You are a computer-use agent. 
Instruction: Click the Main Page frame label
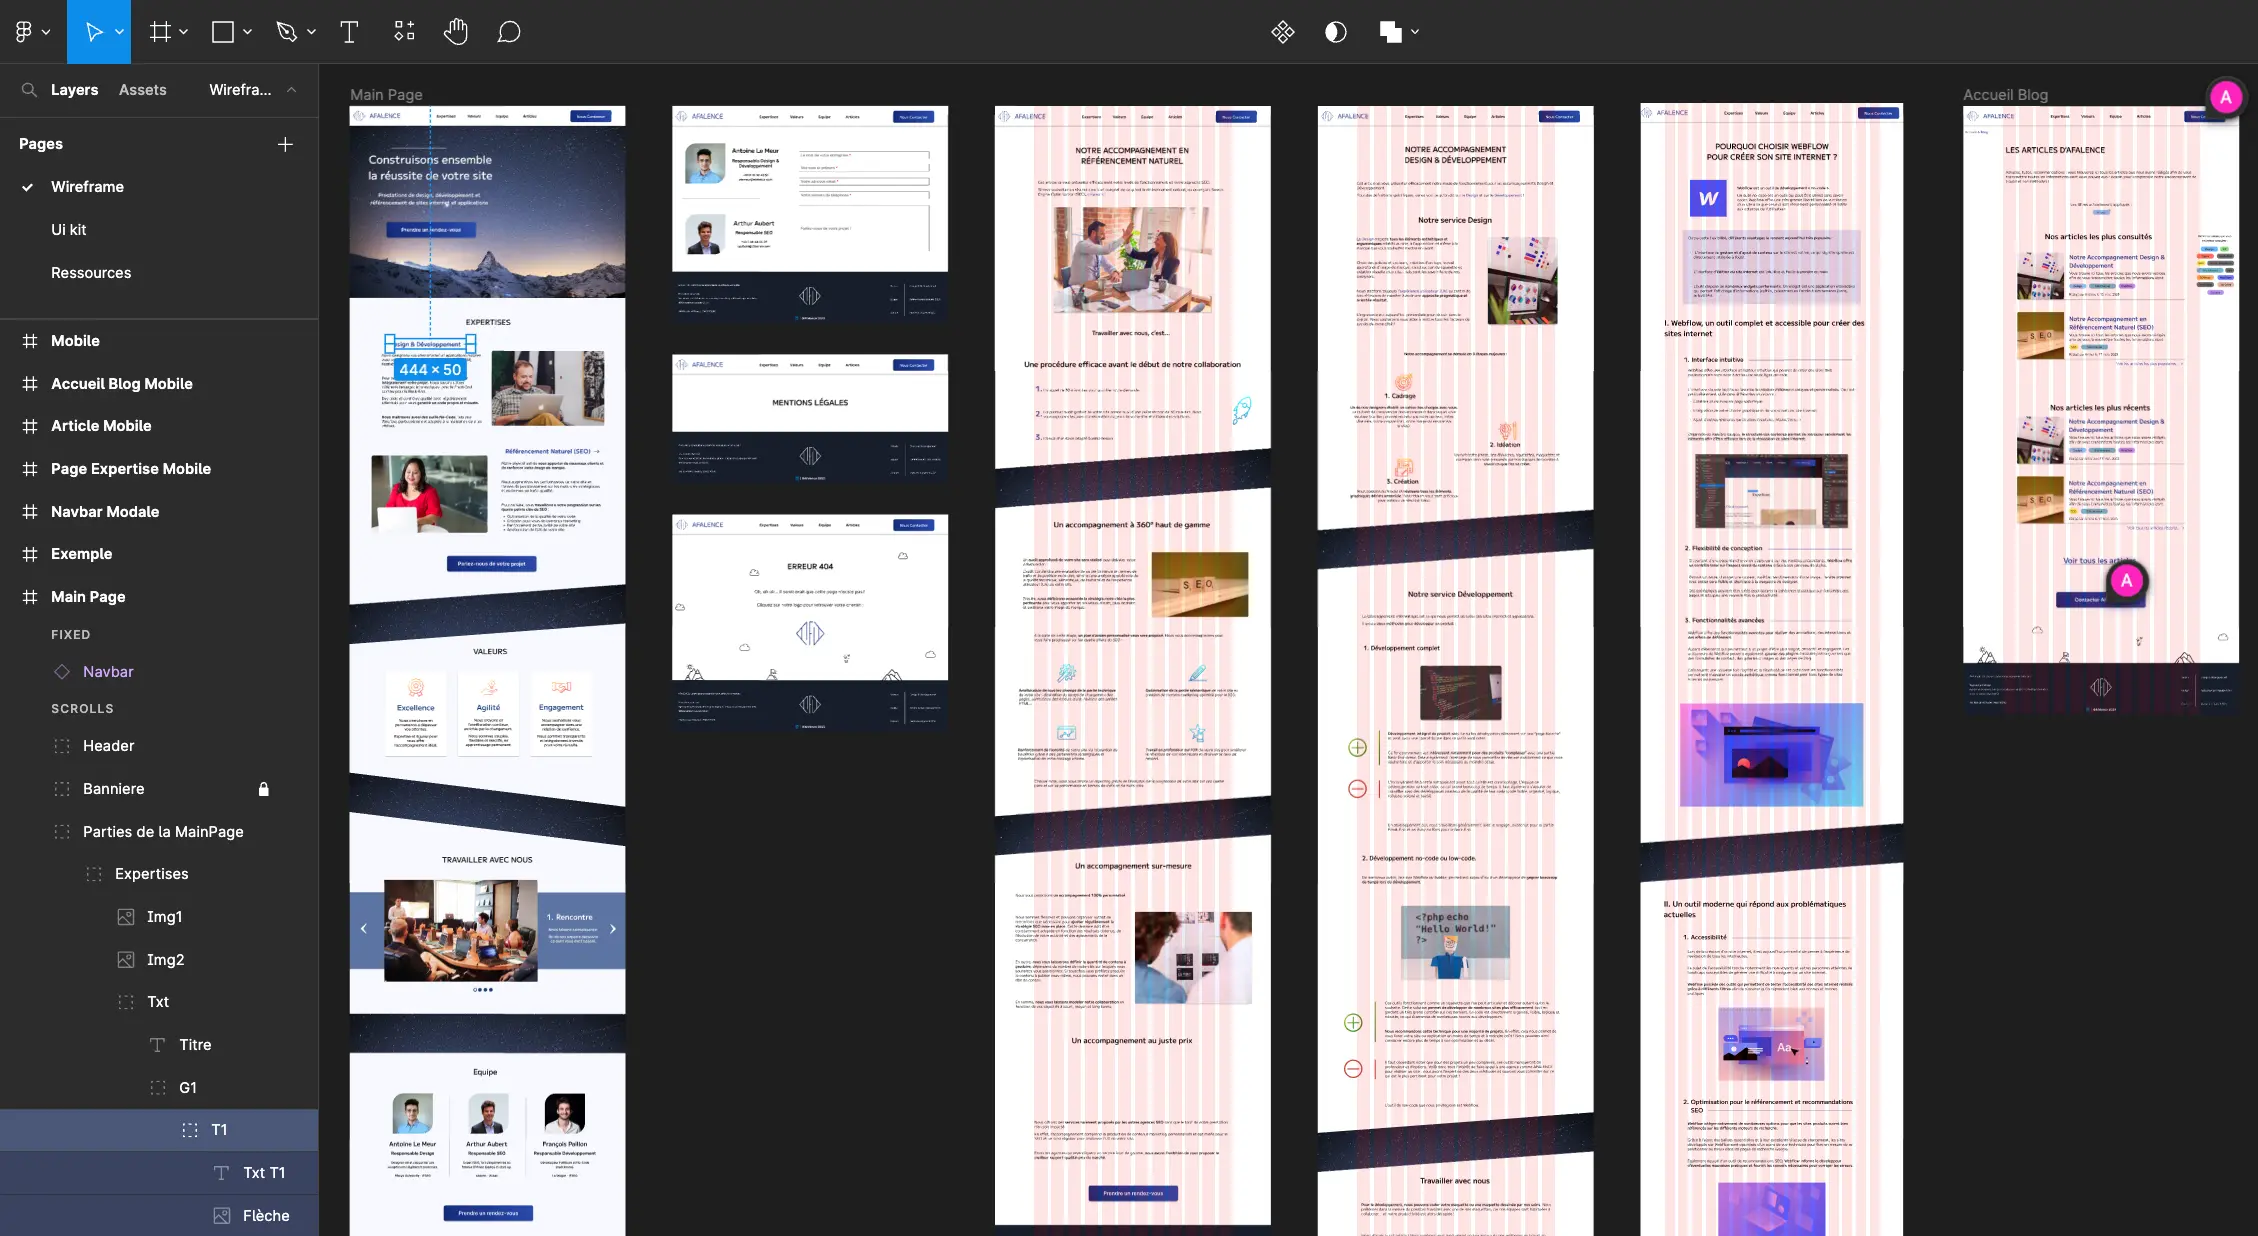click(x=386, y=95)
